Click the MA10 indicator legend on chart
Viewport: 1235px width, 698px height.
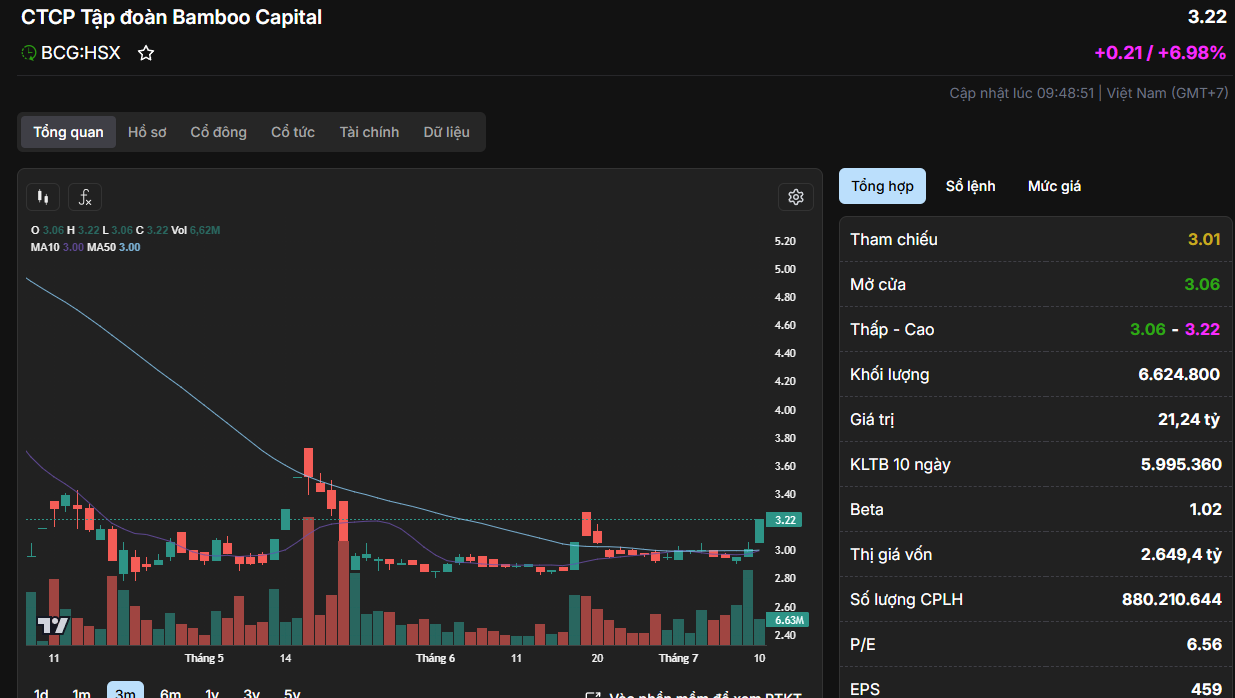57,247
